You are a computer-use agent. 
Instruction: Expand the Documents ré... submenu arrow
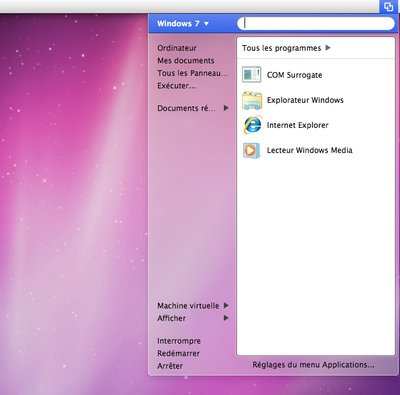coord(226,108)
